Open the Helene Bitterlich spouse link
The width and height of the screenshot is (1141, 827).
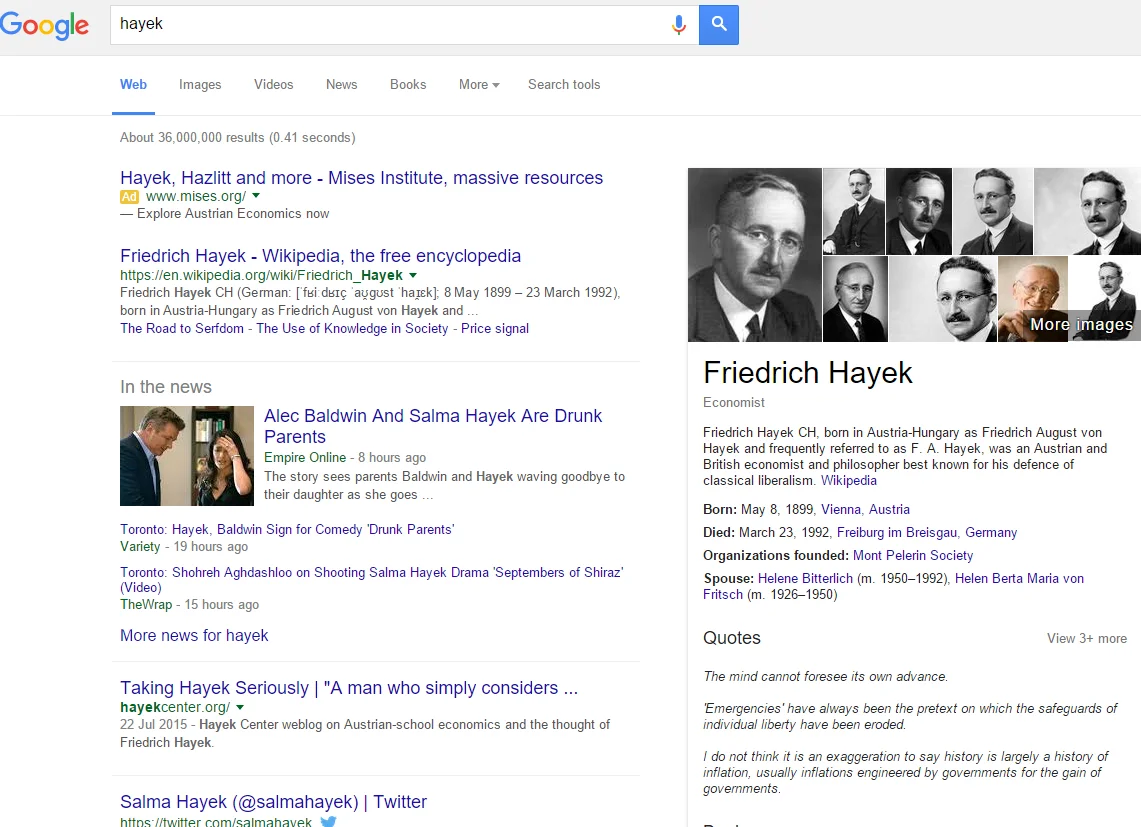pyautogui.click(x=805, y=579)
